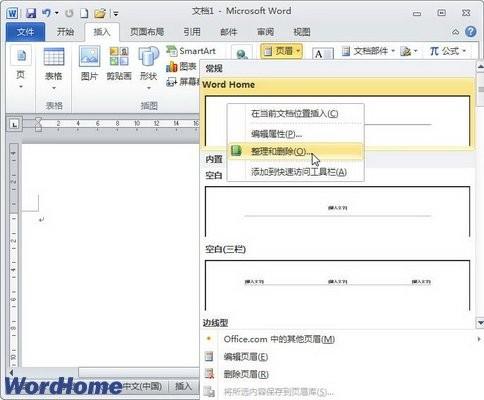Expand the Undo history dropdown arrow

click(x=57, y=13)
